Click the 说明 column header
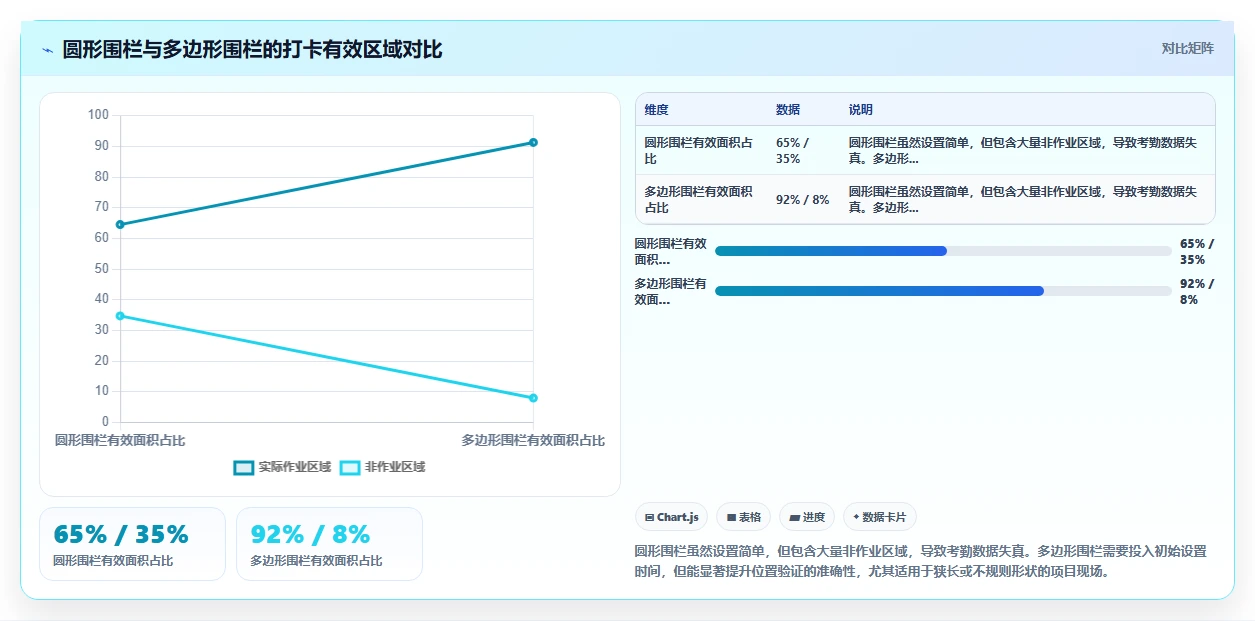Viewport: 1255px width, 621px height. click(x=861, y=109)
